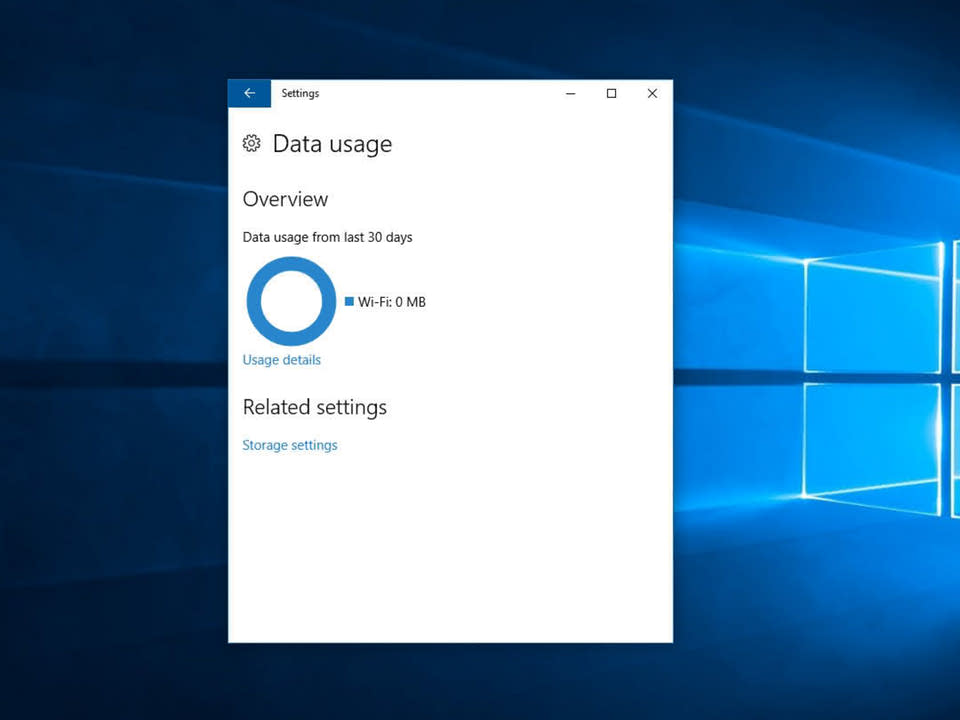
Task: Minimize the Settings window
Action: [570, 93]
